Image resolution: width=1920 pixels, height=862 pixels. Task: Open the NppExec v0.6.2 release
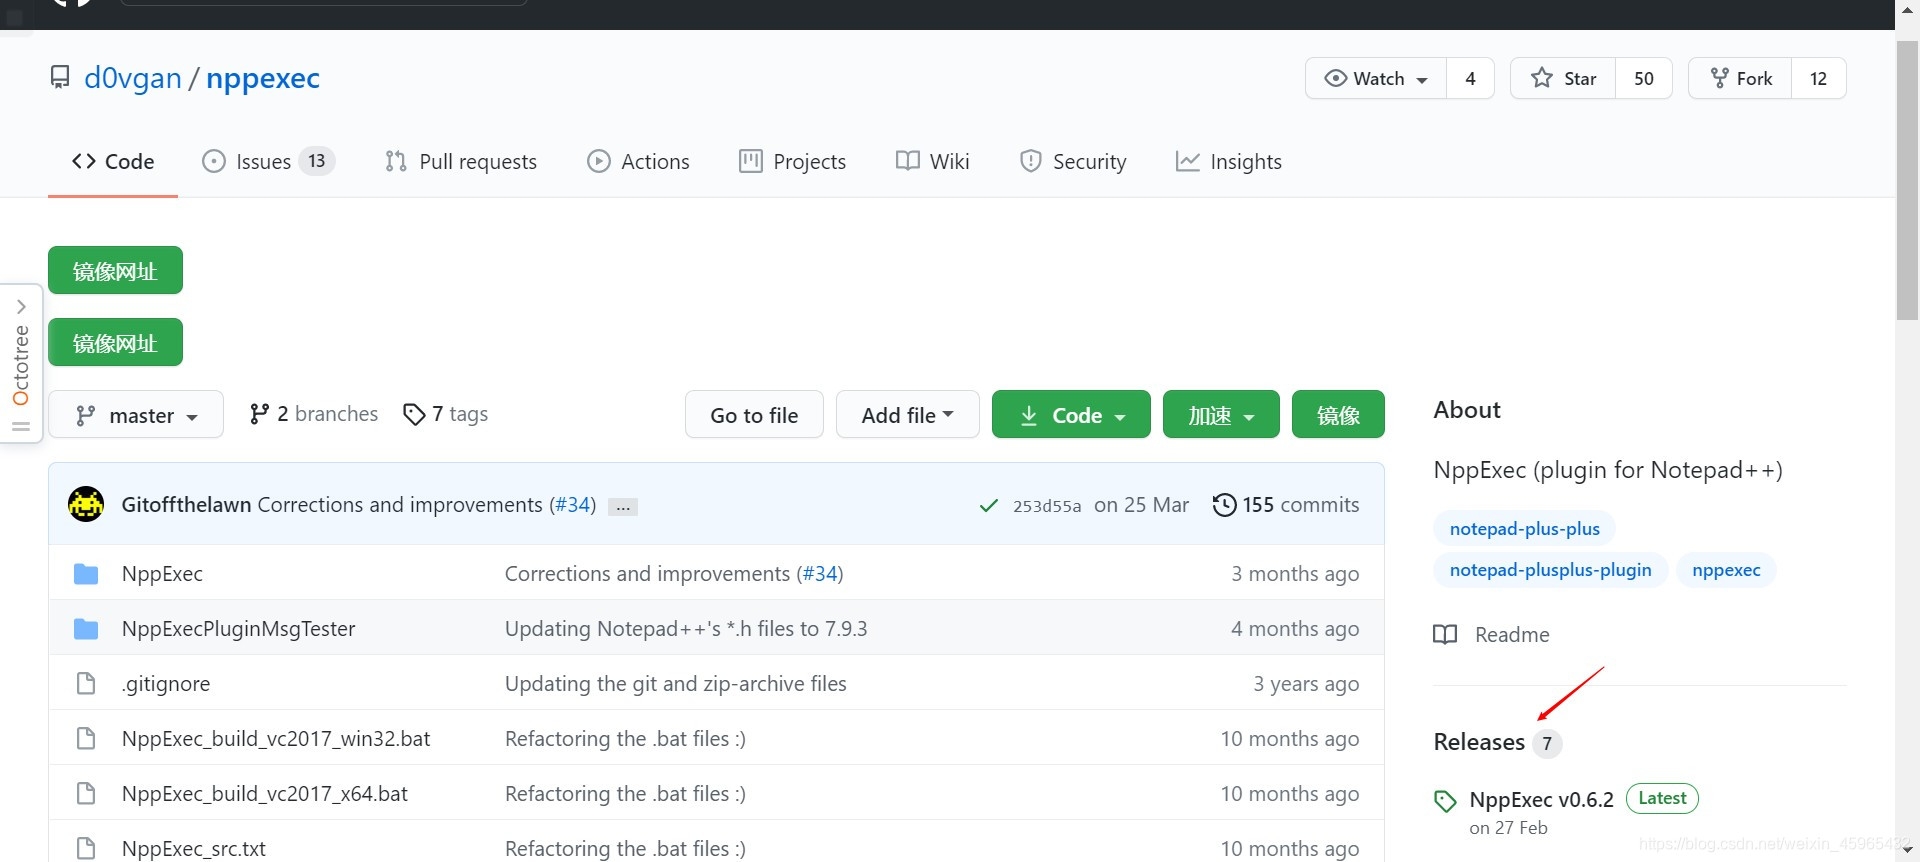click(1541, 799)
